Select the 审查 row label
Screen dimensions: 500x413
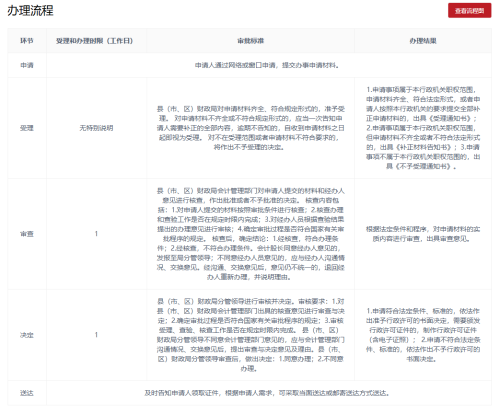coord(27,234)
